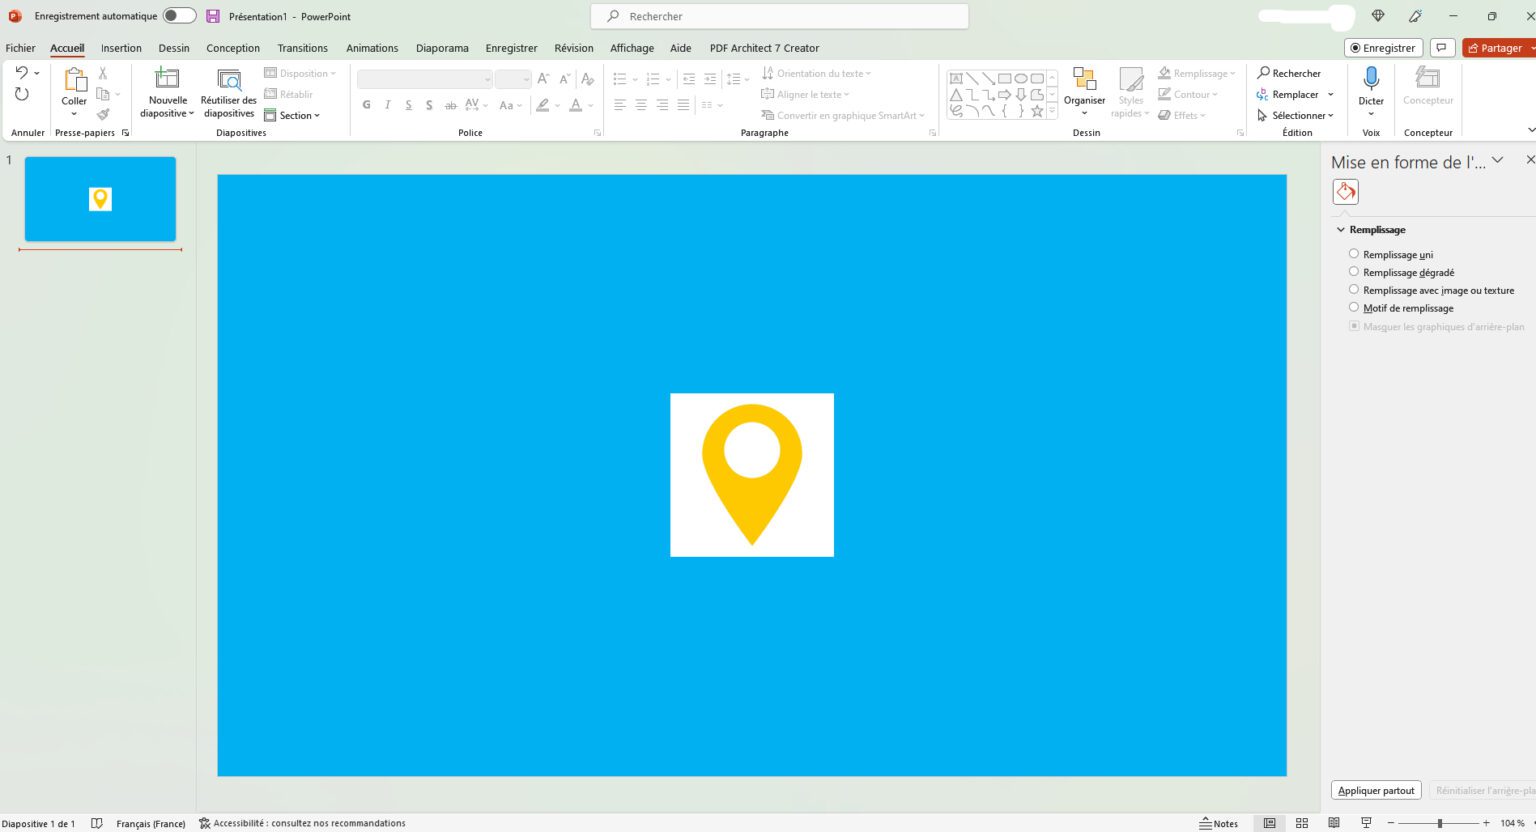Open the Organiser arrangement options
This screenshot has width=1536, height=832.
coord(1084,92)
